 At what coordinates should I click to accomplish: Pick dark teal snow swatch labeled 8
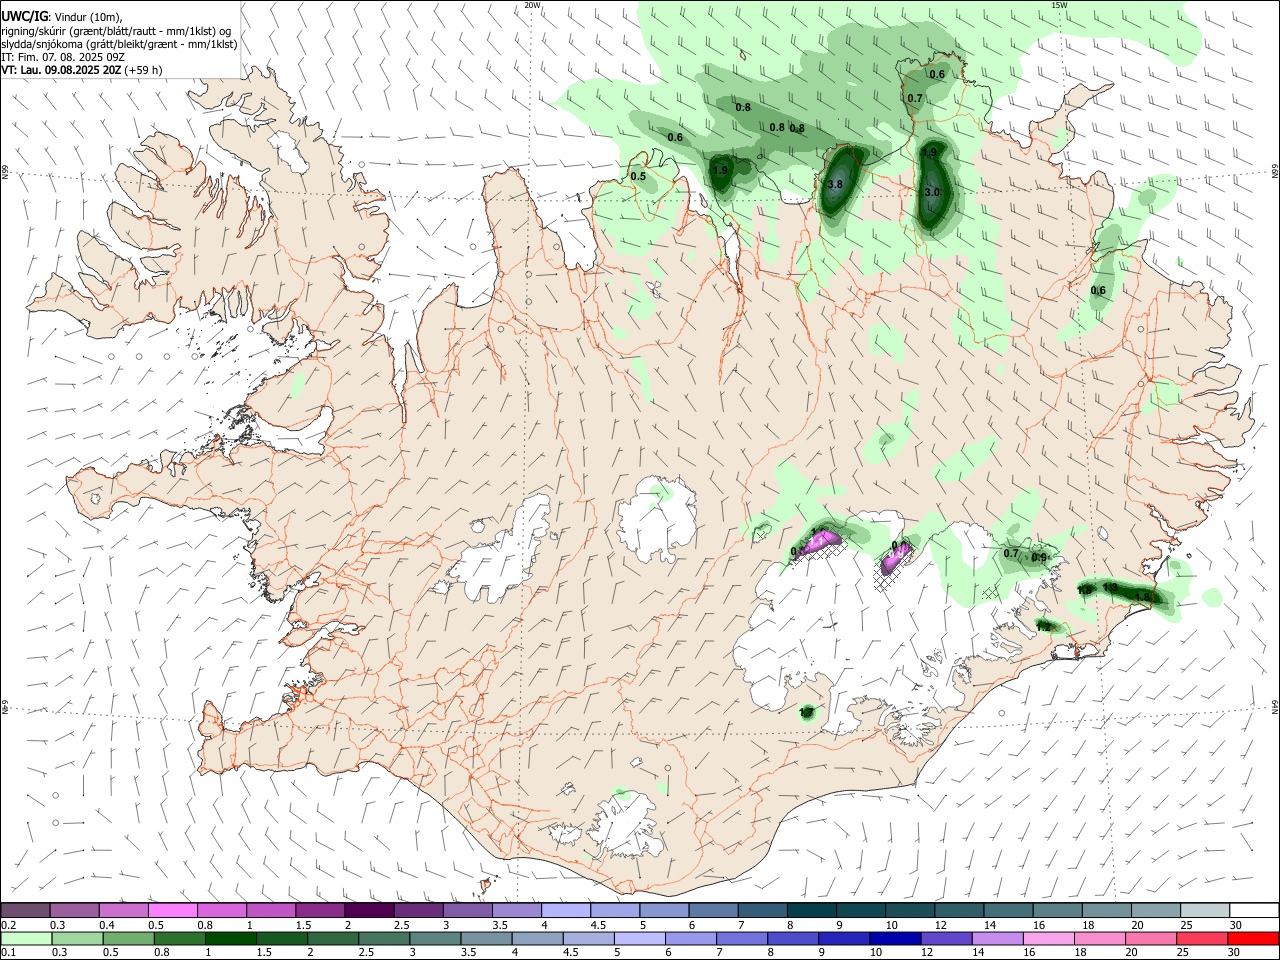(811, 911)
